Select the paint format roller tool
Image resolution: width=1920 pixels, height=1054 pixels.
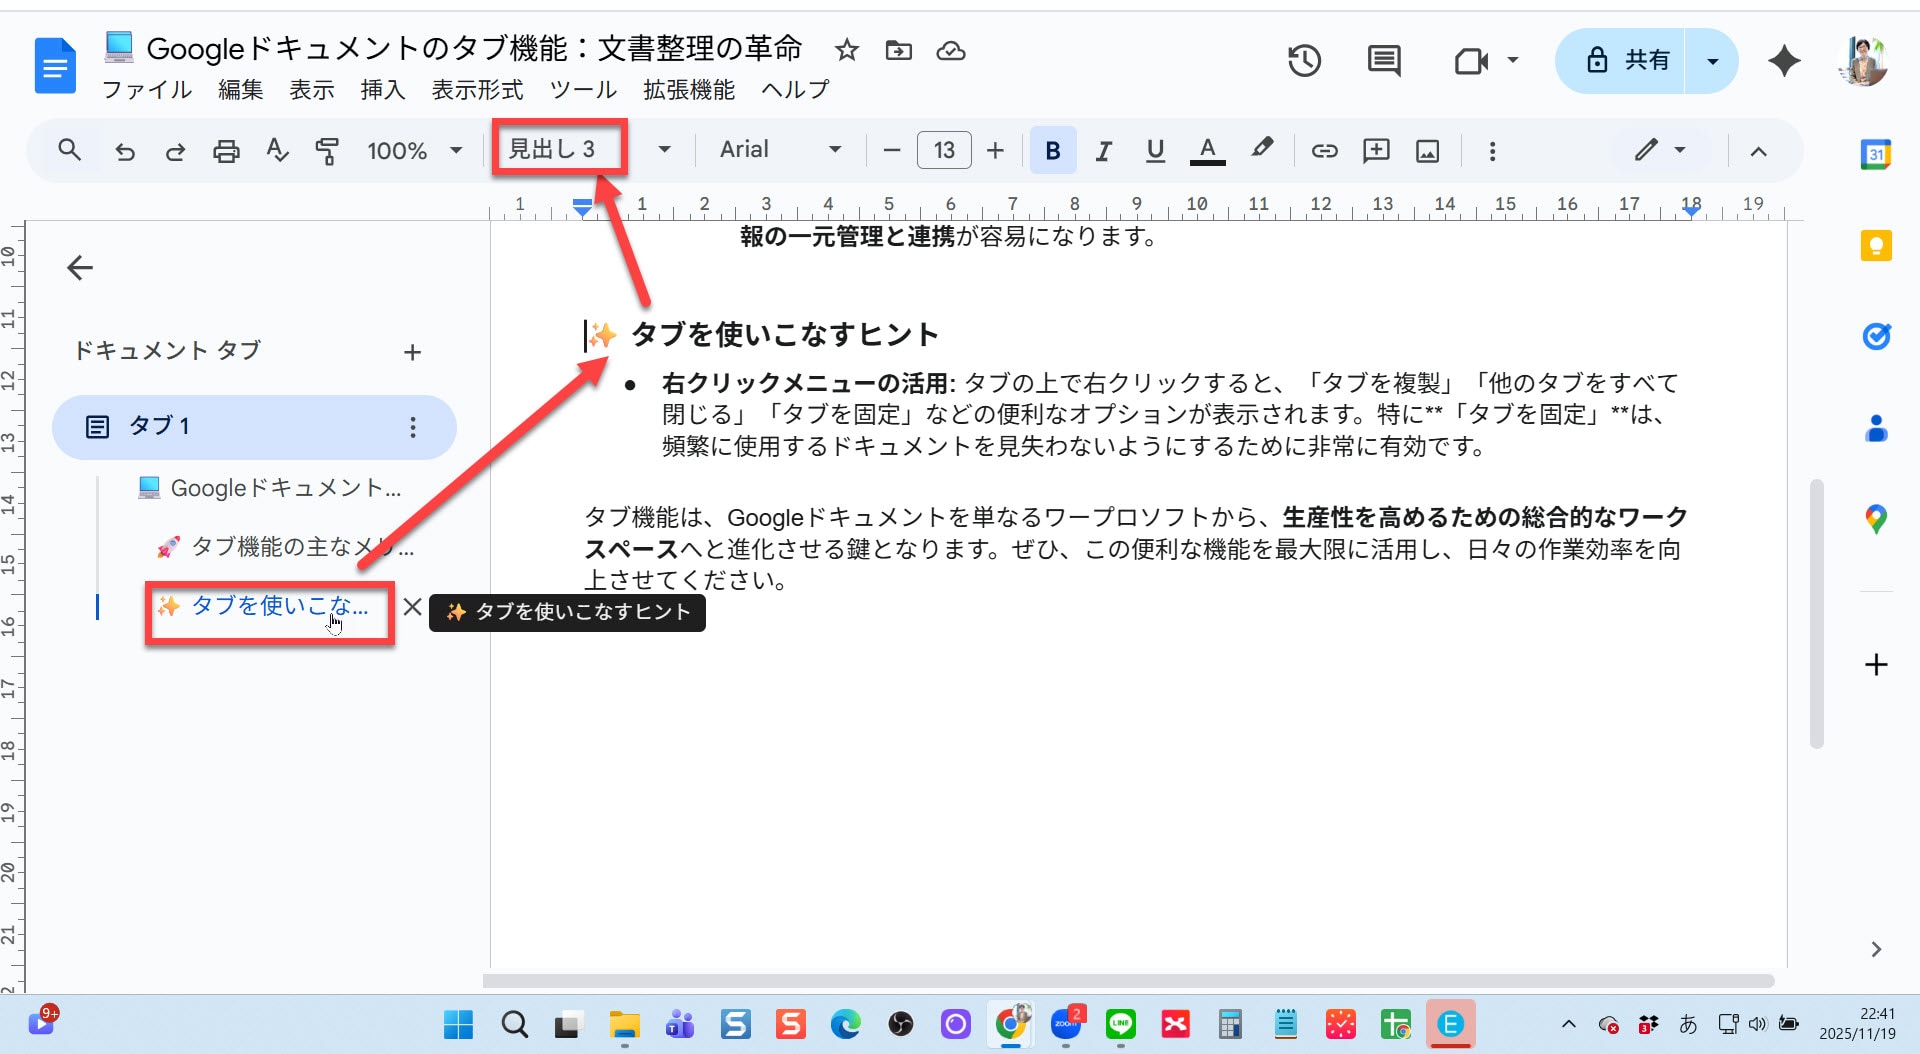[x=327, y=151]
